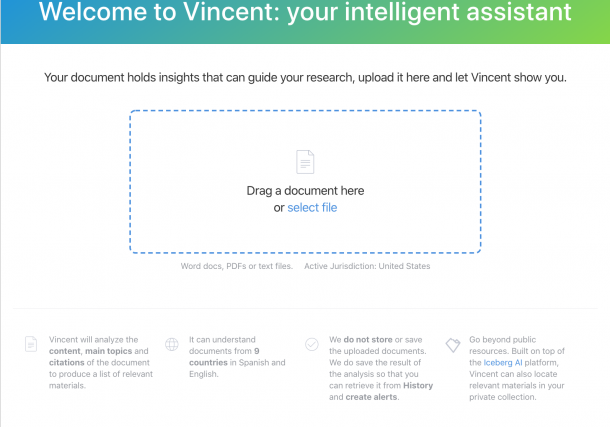
Task: Click the bold 'create alerts' text
Action: tap(371, 397)
